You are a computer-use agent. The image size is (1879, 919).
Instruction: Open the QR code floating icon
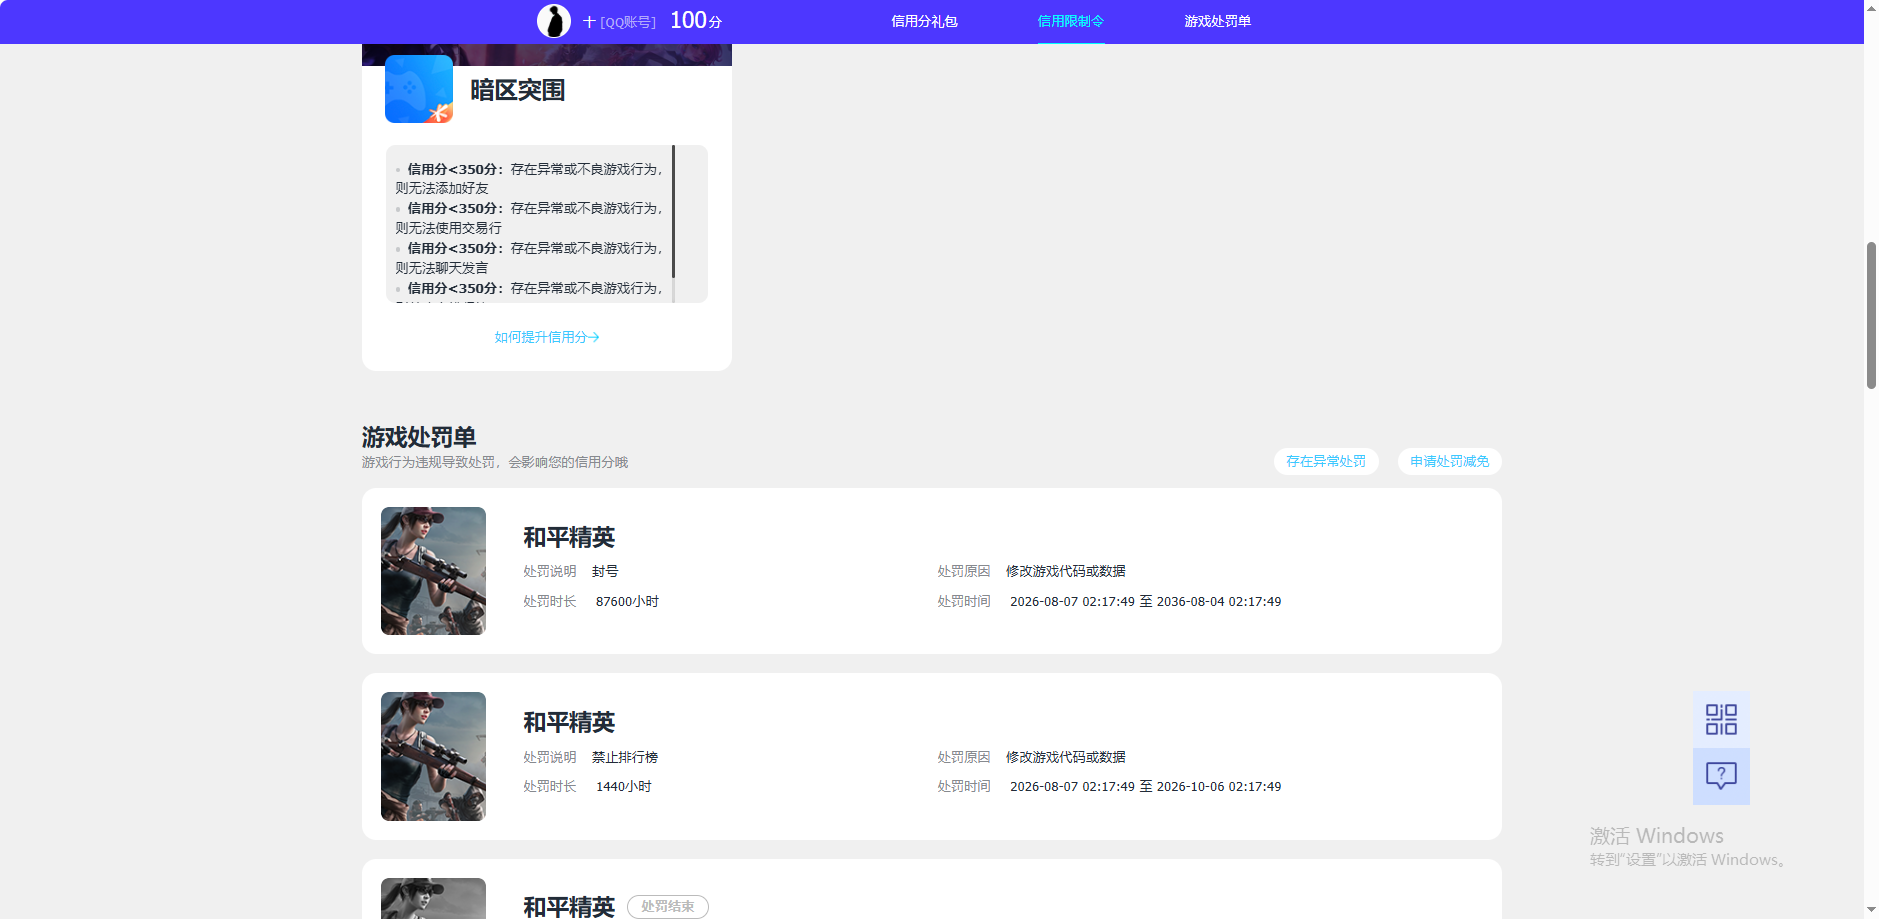coord(1721,720)
